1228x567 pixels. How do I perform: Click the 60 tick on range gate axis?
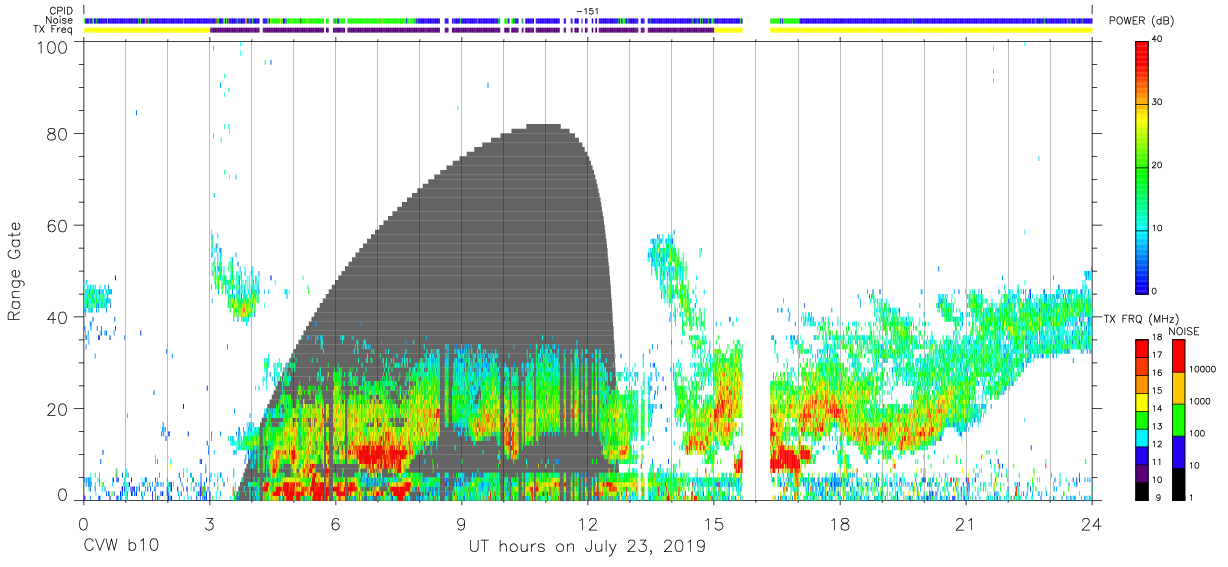click(57, 226)
